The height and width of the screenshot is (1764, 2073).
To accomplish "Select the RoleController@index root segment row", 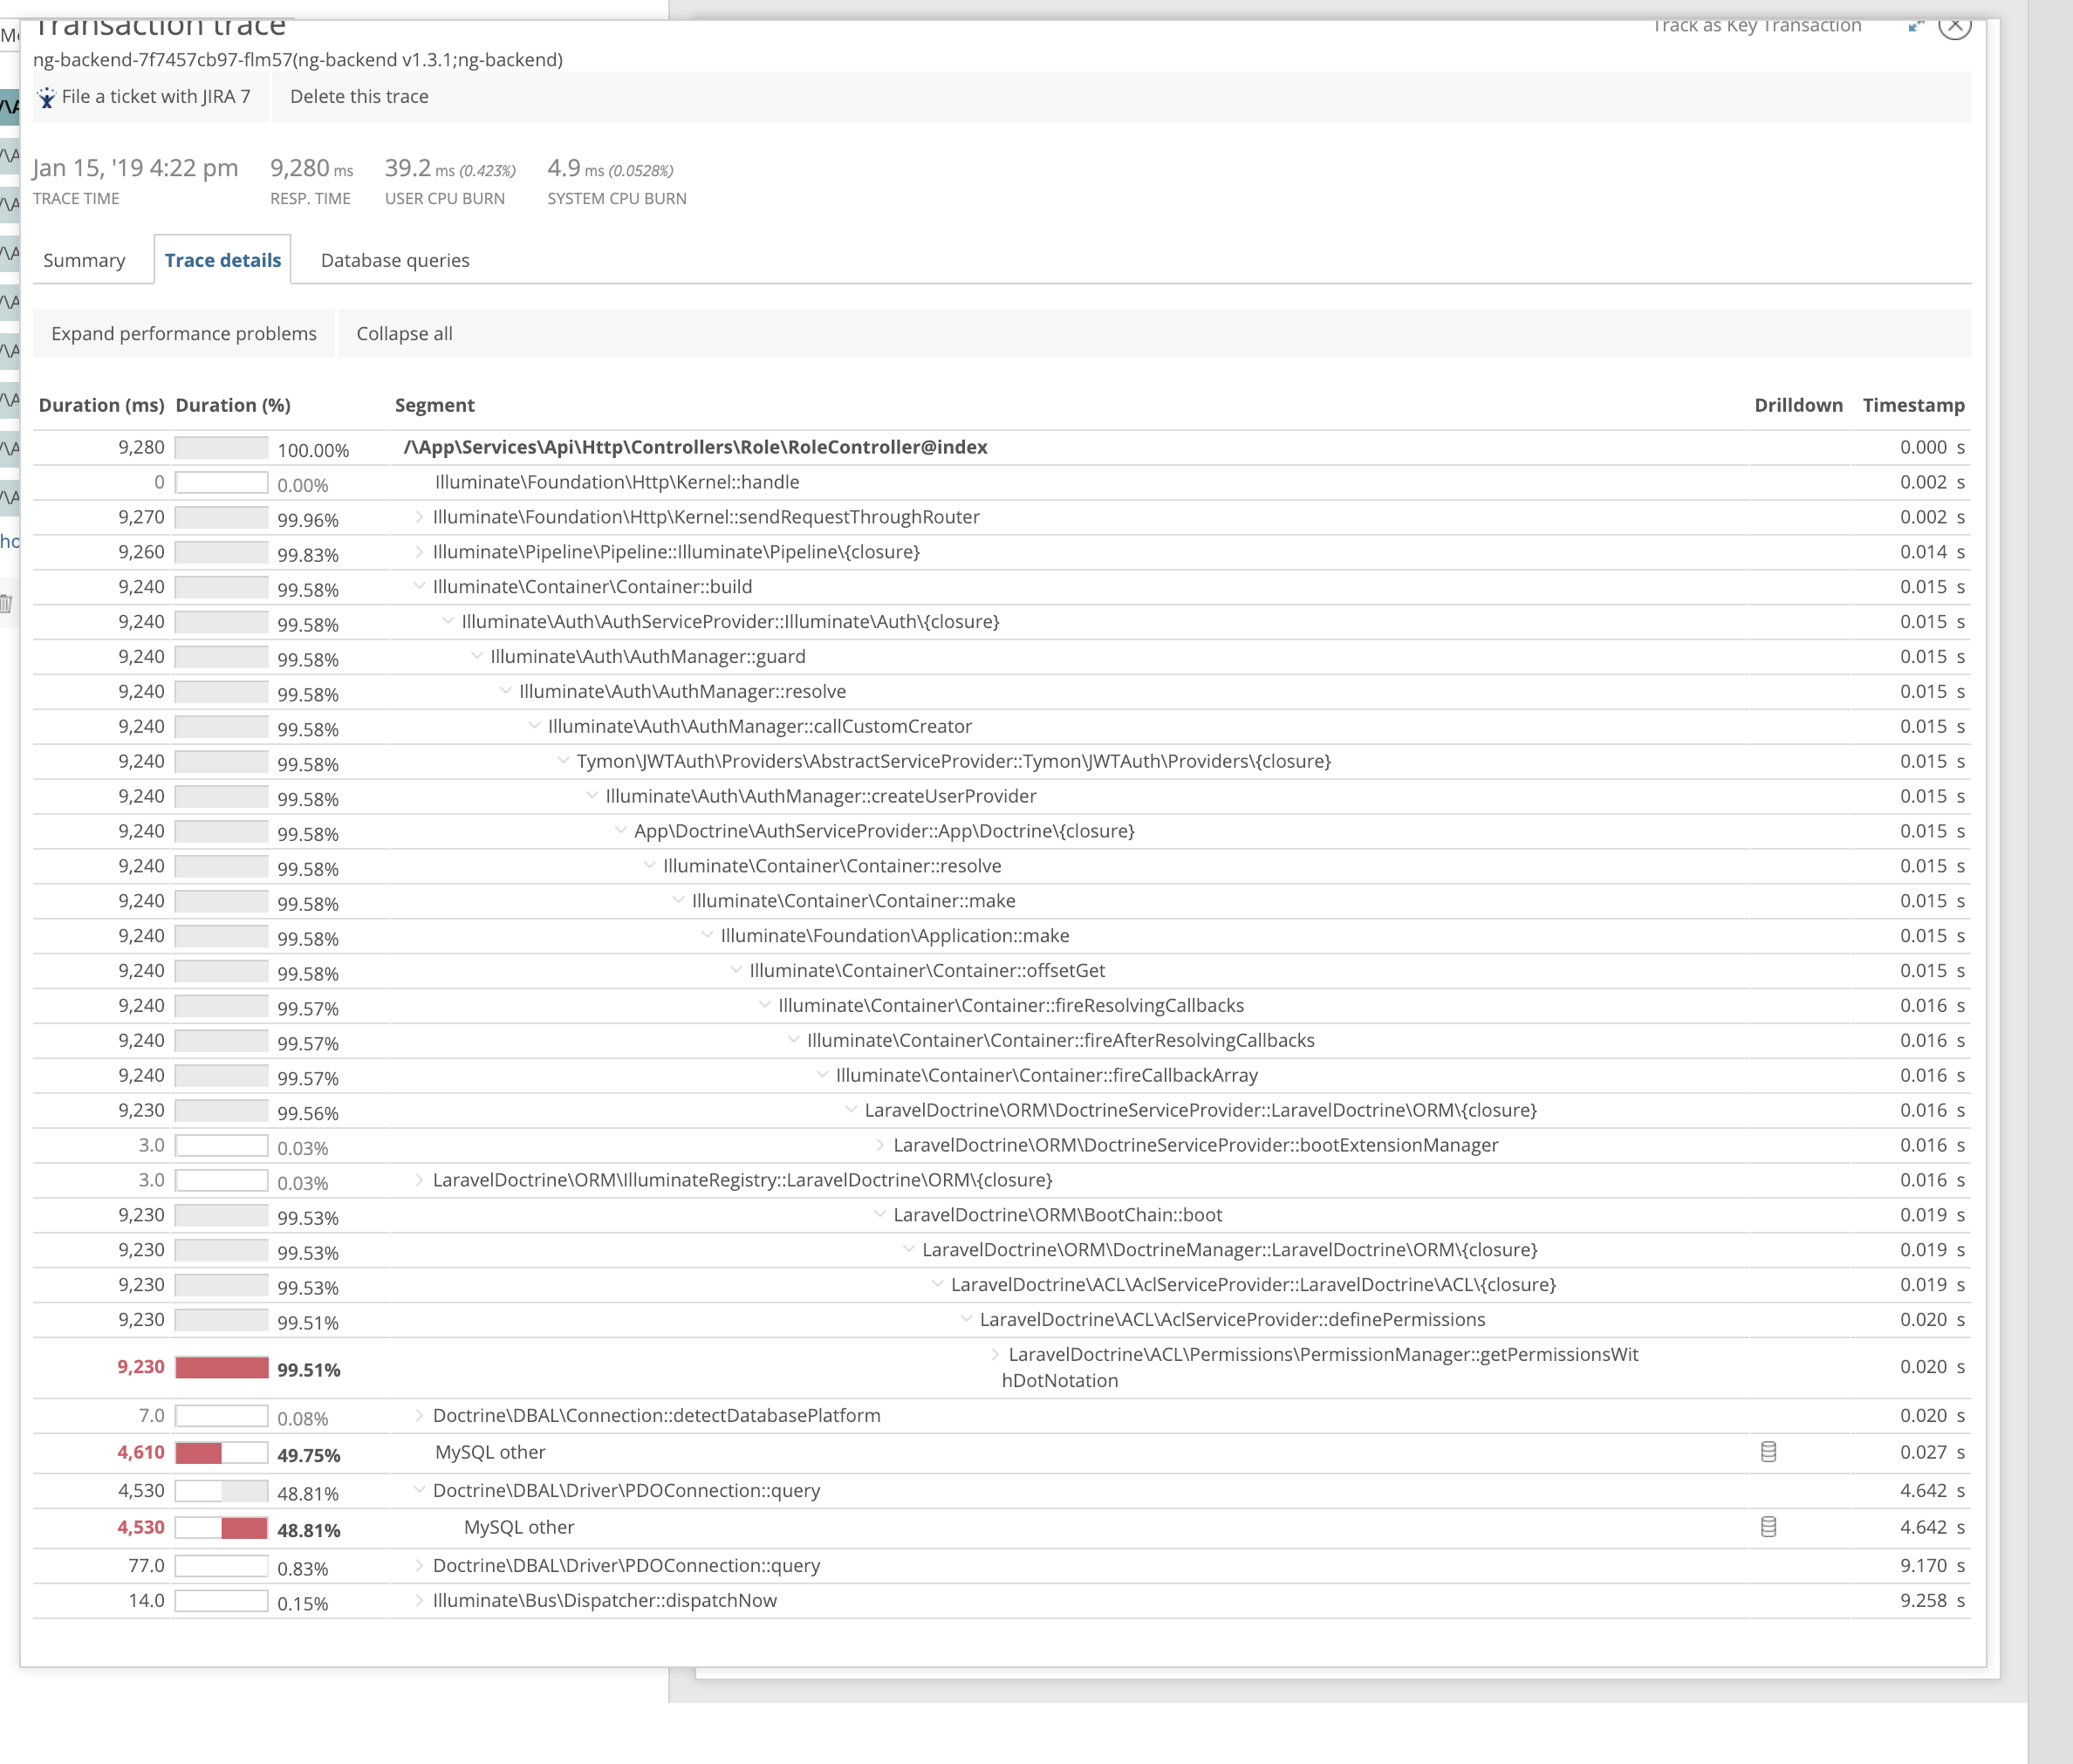I will tap(696, 447).
